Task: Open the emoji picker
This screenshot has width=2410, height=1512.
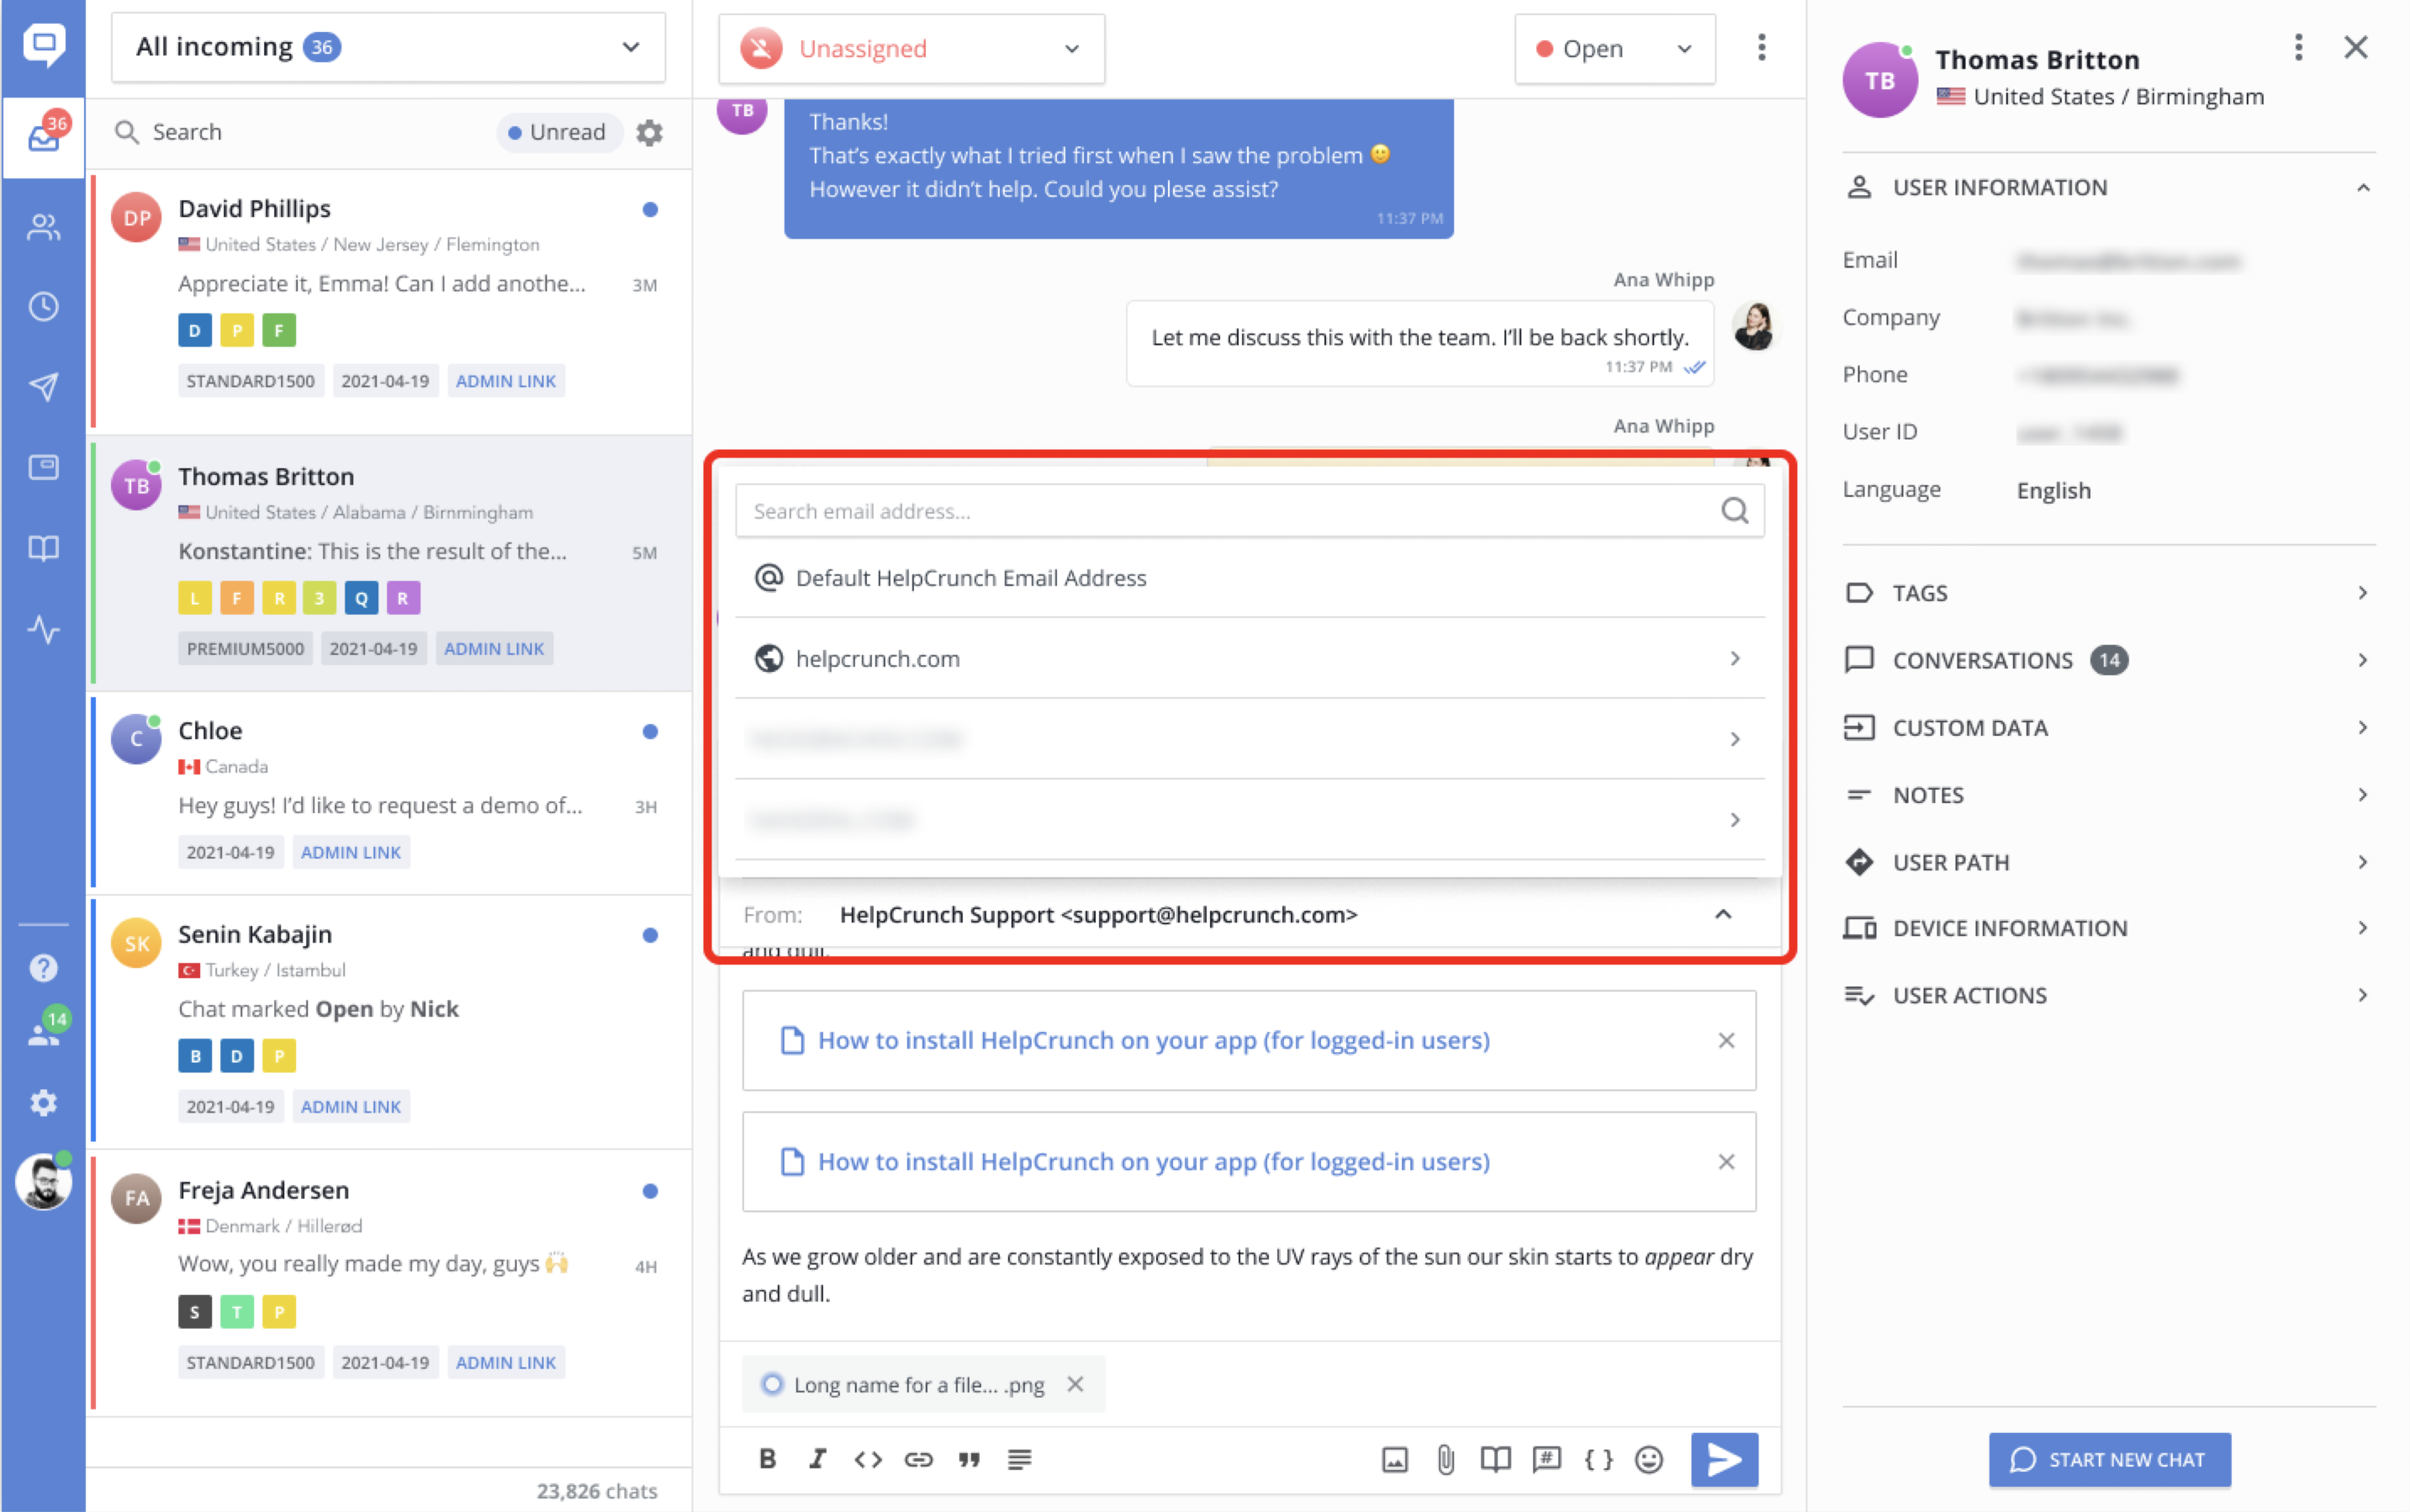Action: [1649, 1459]
